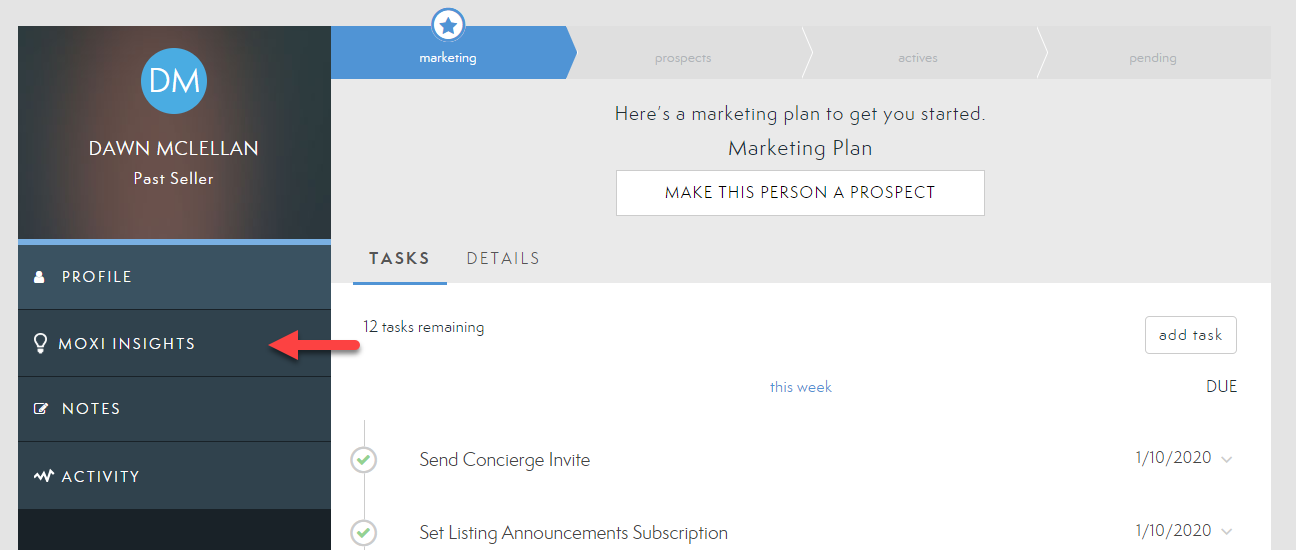Click the this week link
Viewport: 1296px width, 550px height.
tap(800, 387)
